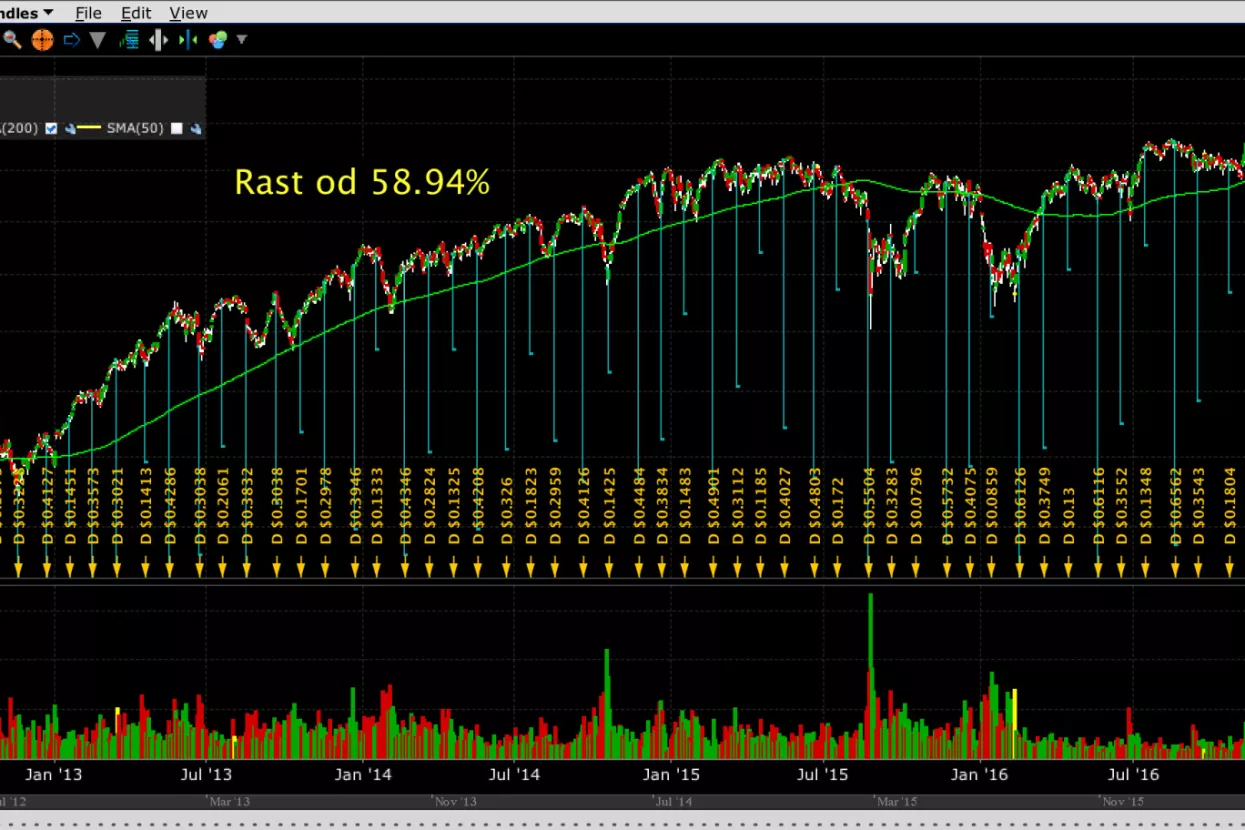This screenshot has width=1245, height=830.
Task: Click the gray expand-horizontally icon
Action: (x=158, y=40)
